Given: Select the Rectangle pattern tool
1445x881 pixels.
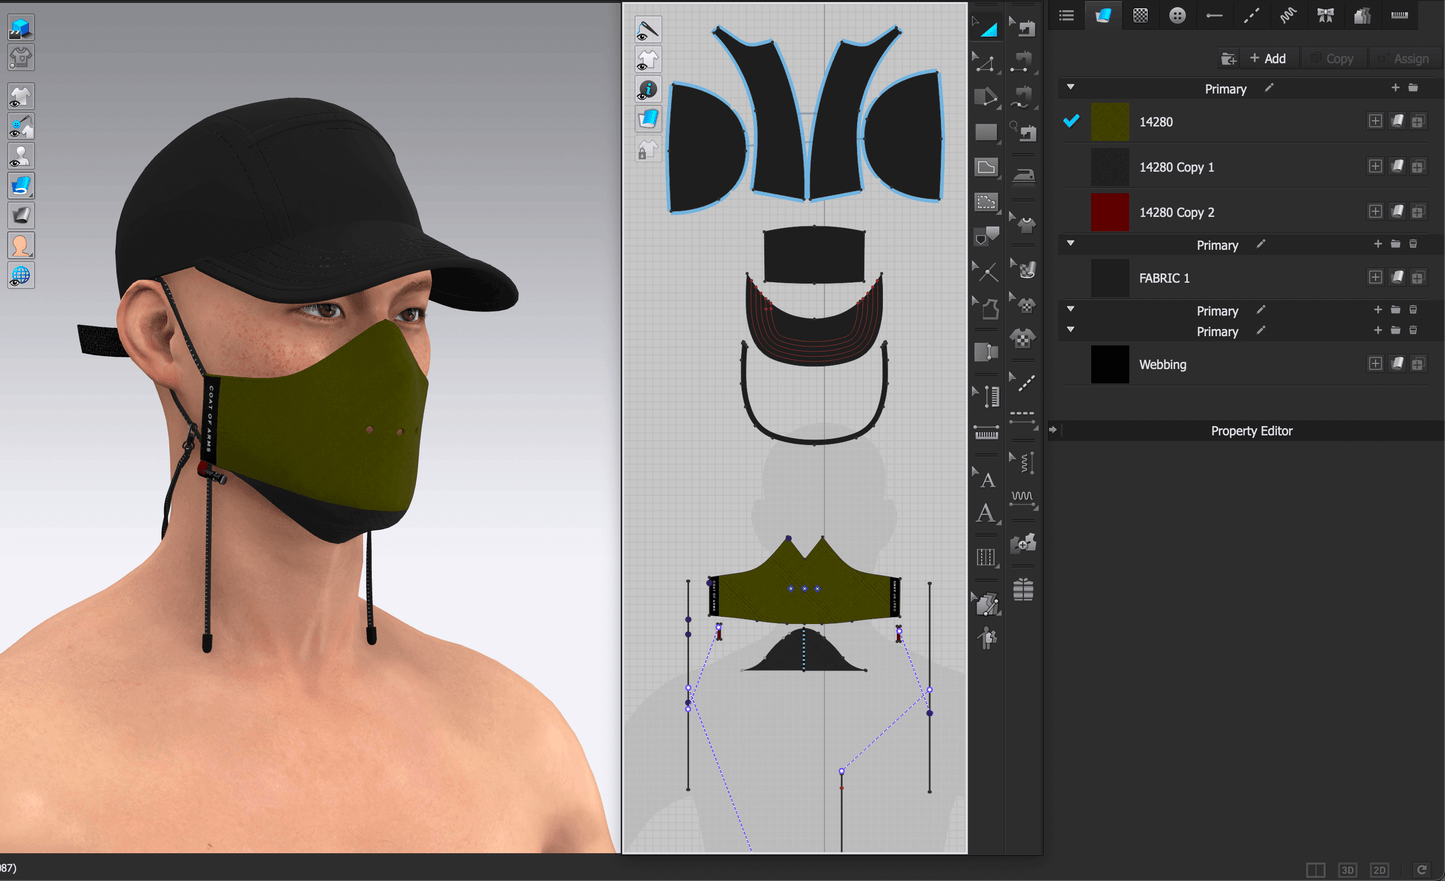Looking at the screenshot, I should pyautogui.click(x=986, y=132).
